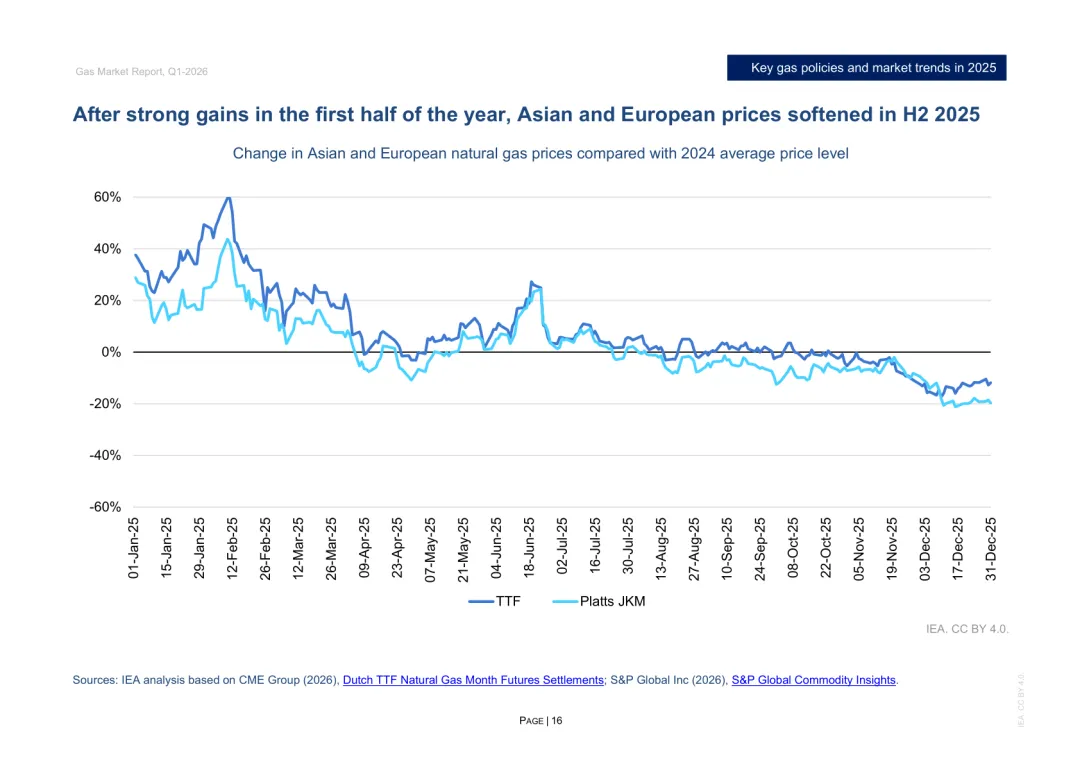
Task: Click the 12-Feb-25 axis date label
Action: pyautogui.click(x=232, y=548)
